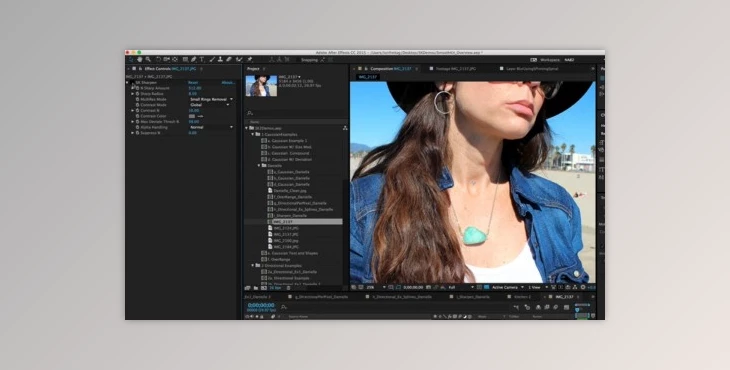Open Alpha Handling Normal dropdown
This screenshot has height=370, width=730.
(x=211, y=127)
